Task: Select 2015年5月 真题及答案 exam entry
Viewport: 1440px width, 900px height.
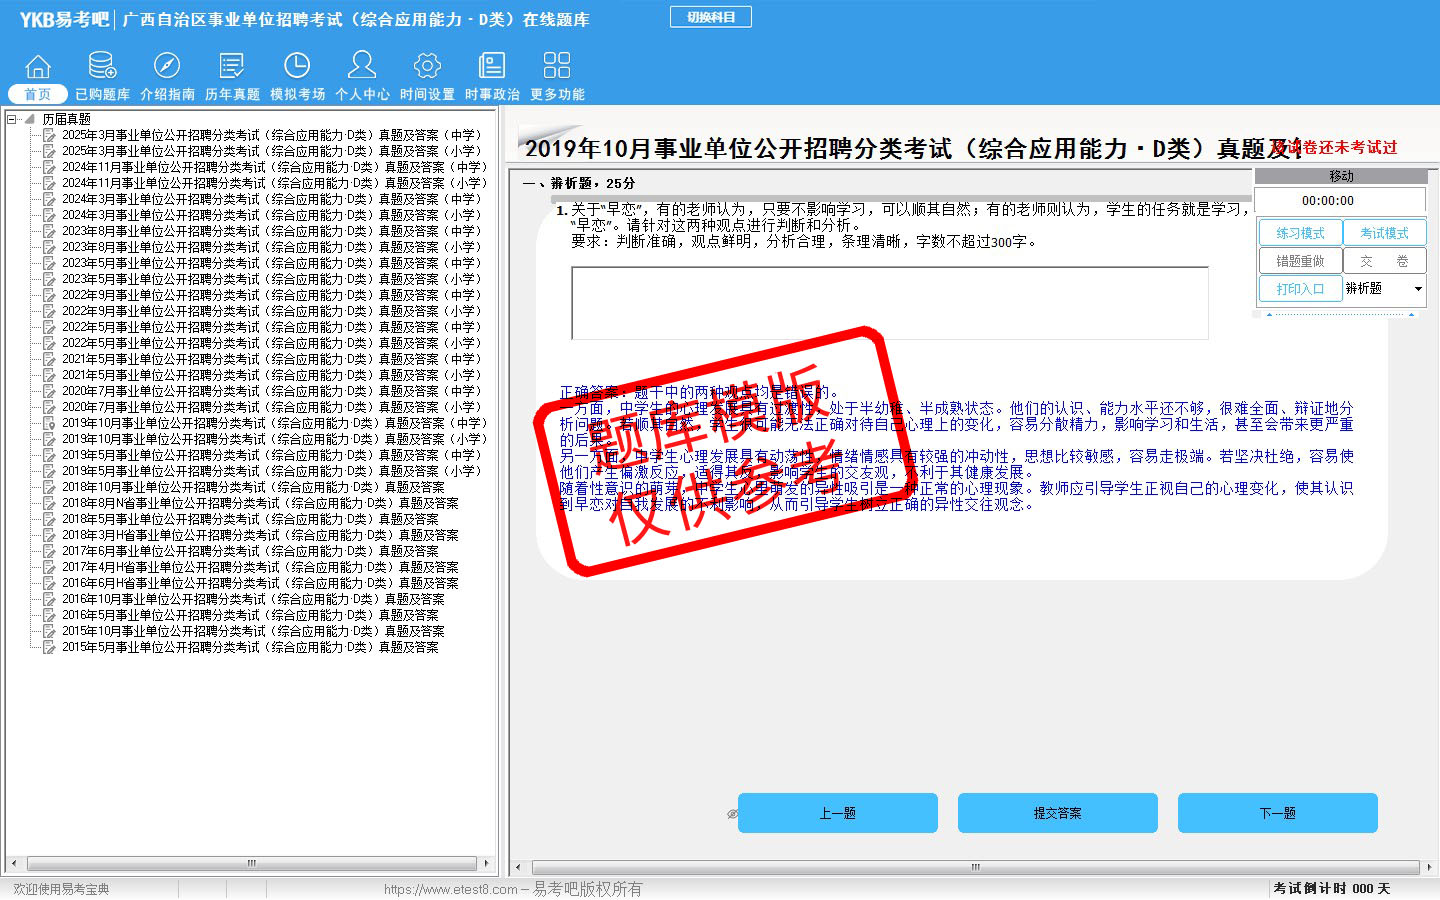Action: point(250,647)
